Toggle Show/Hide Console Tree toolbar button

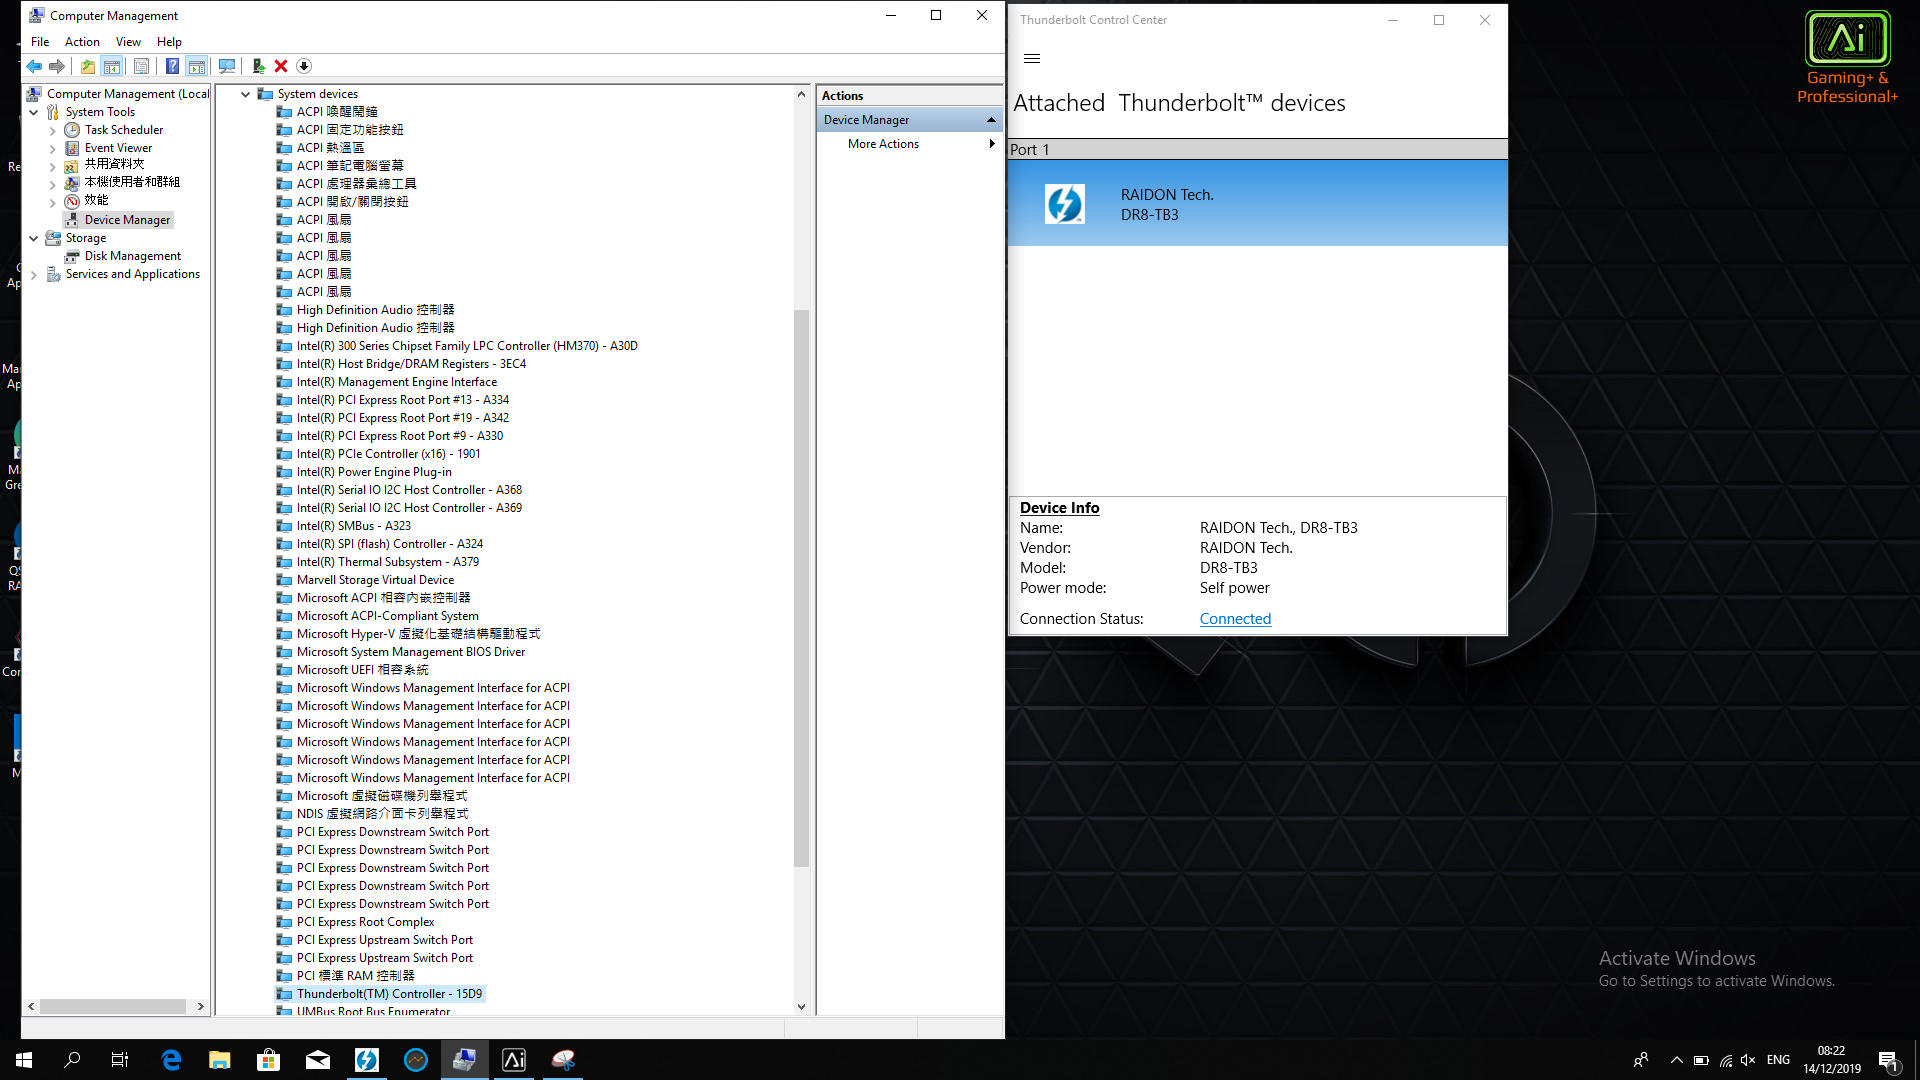coord(112,66)
